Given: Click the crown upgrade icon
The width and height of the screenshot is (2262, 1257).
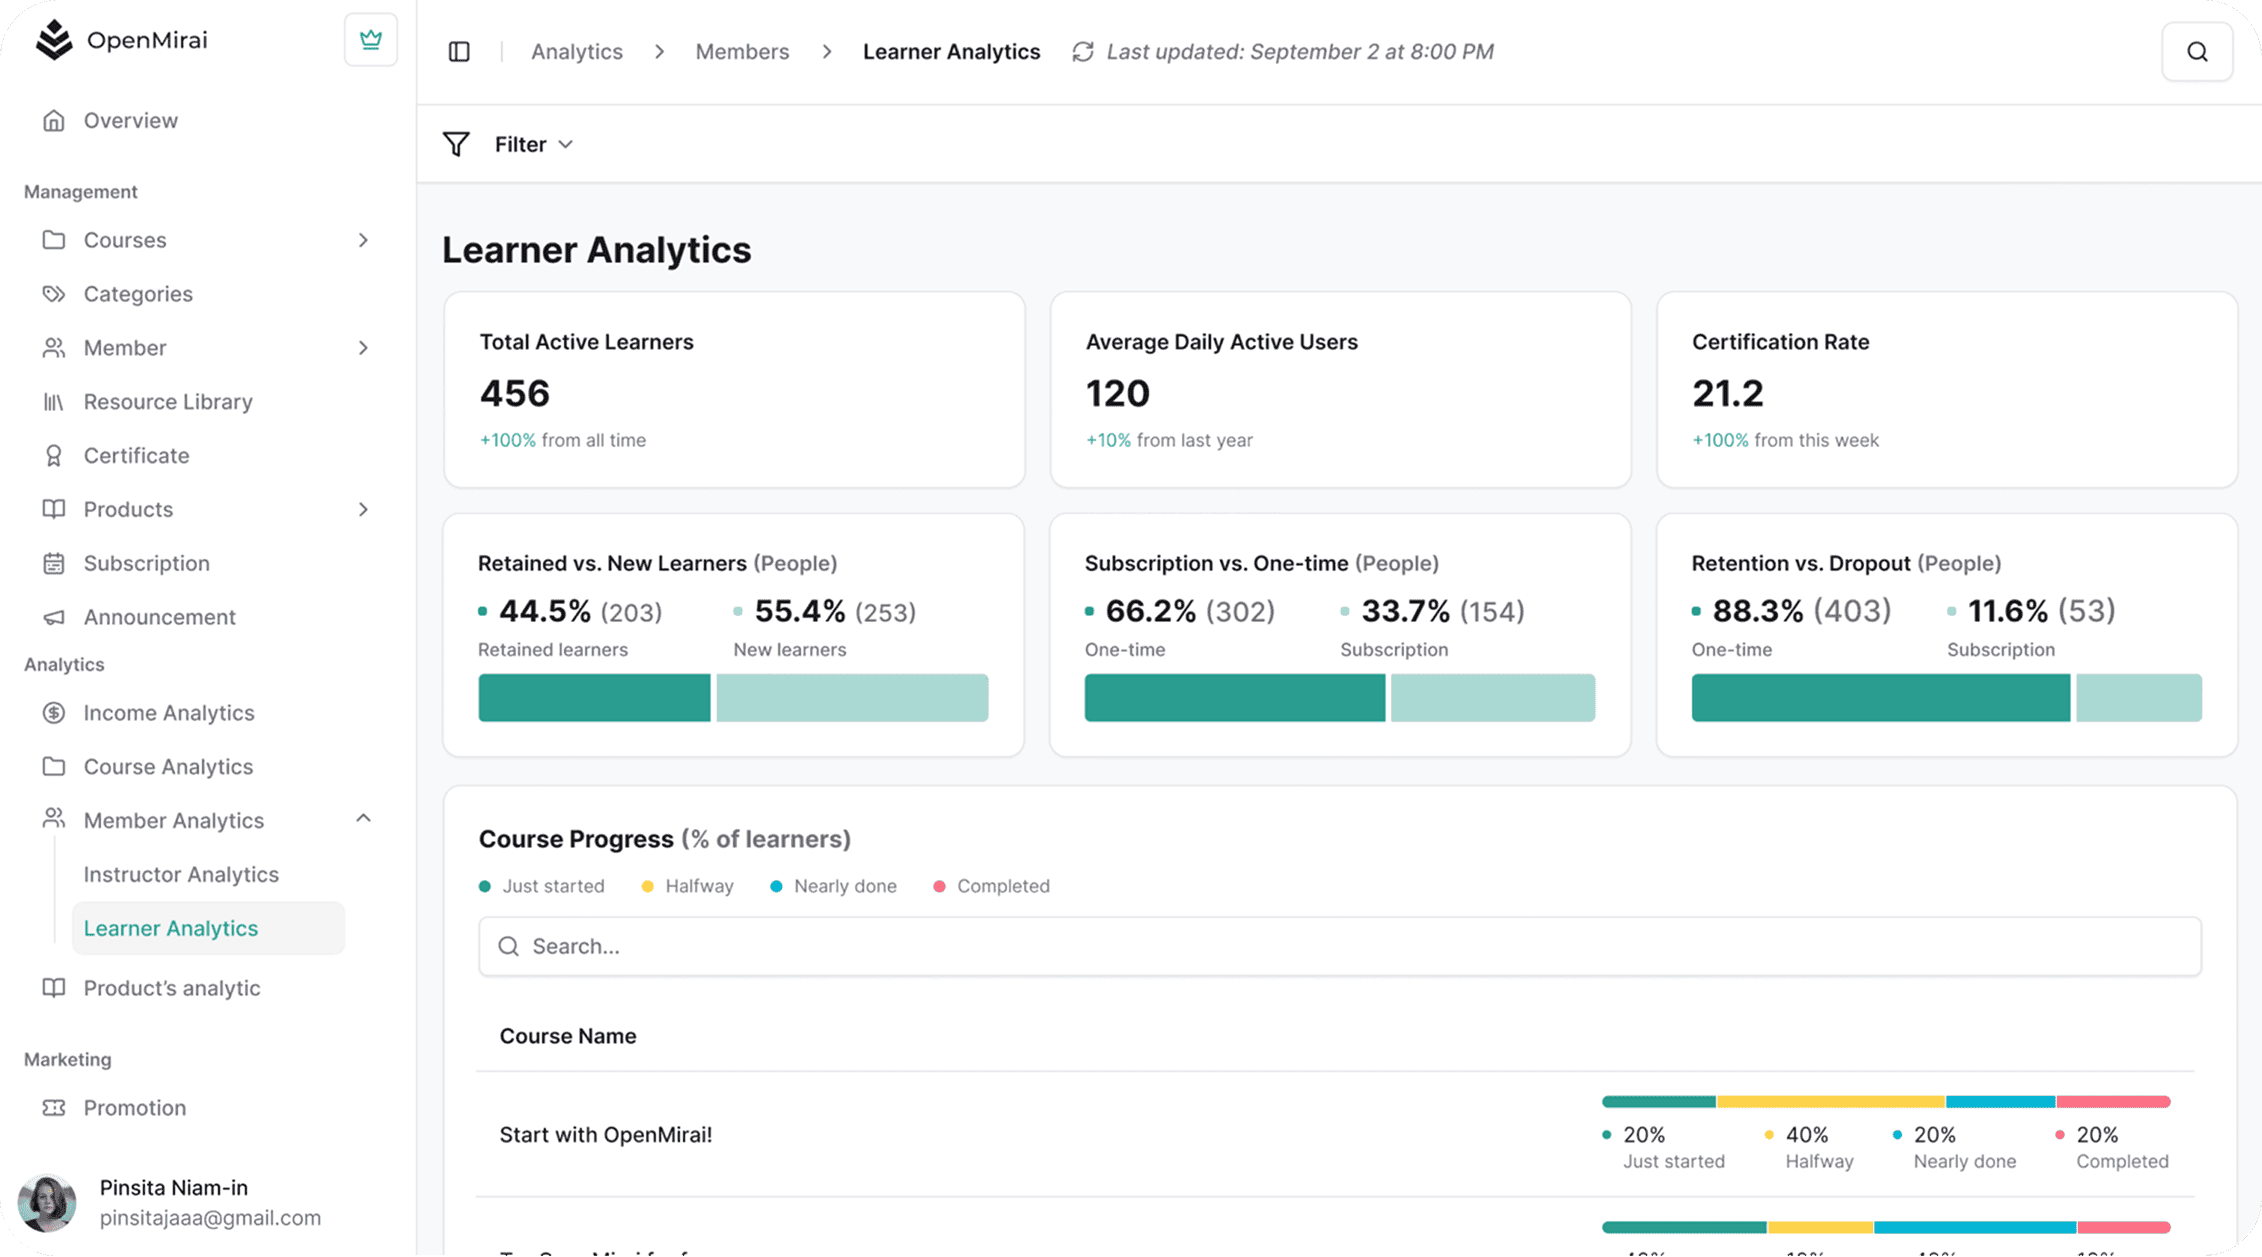Looking at the screenshot, I should [370, 40].
